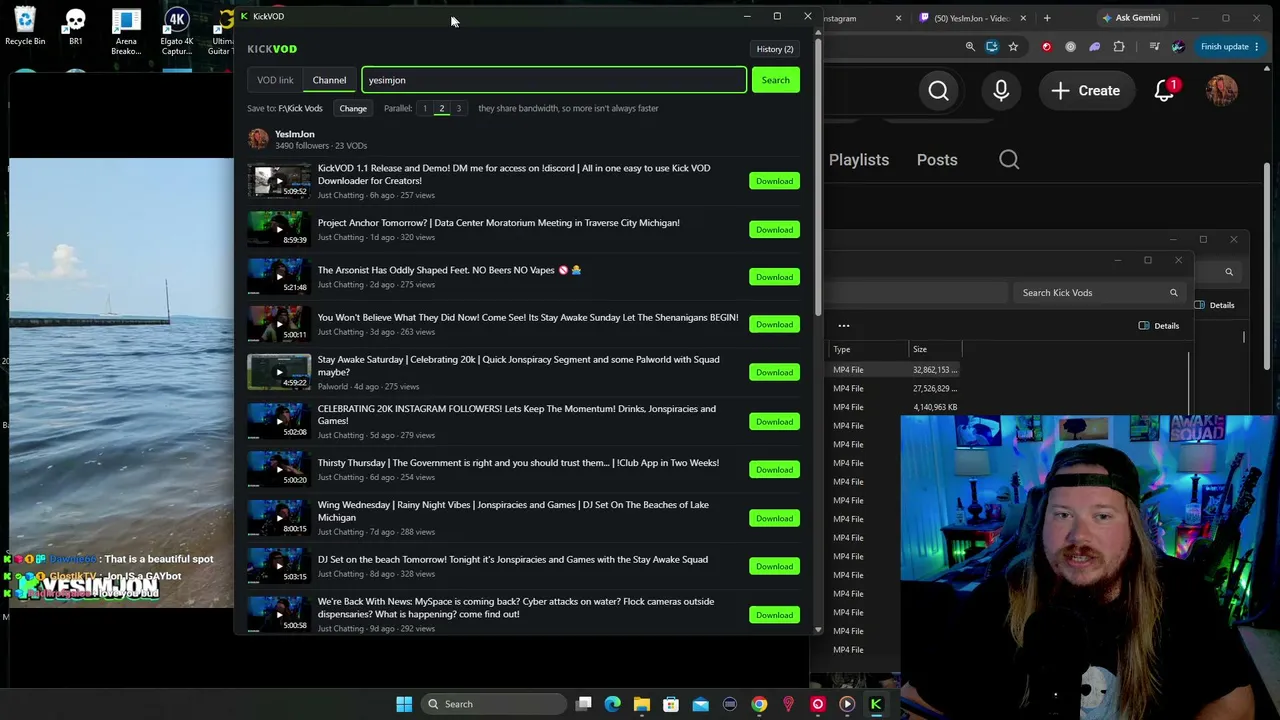The height and width of the screenshot is (720, 1280).
Task: Launch Microsoft Edge from taskbar
Action: (613, 704)
